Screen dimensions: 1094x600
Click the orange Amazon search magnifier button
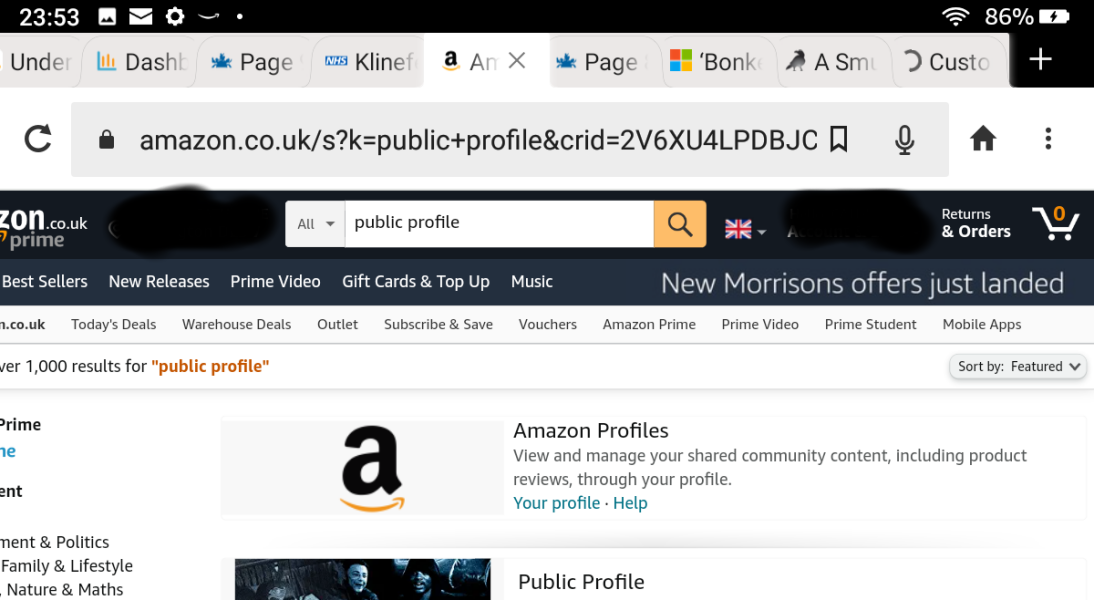[680, 224]
